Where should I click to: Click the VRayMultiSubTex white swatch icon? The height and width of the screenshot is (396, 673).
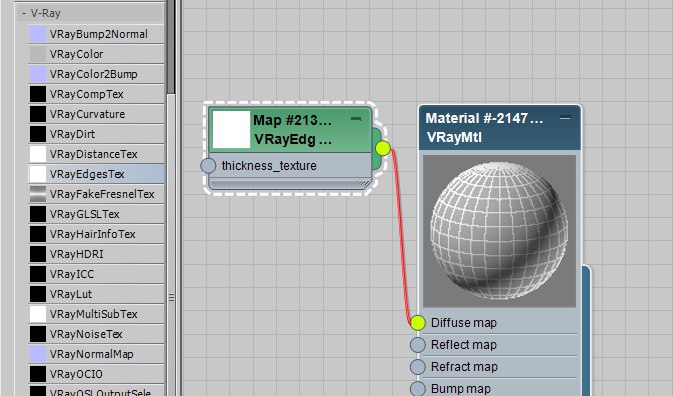pyautogui.click(x=38, y=314)
